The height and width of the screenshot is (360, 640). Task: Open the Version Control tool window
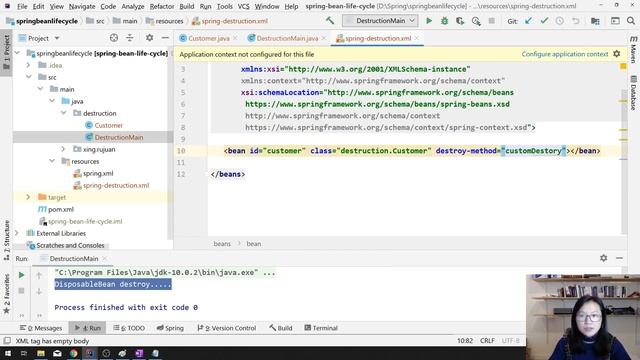227,328
